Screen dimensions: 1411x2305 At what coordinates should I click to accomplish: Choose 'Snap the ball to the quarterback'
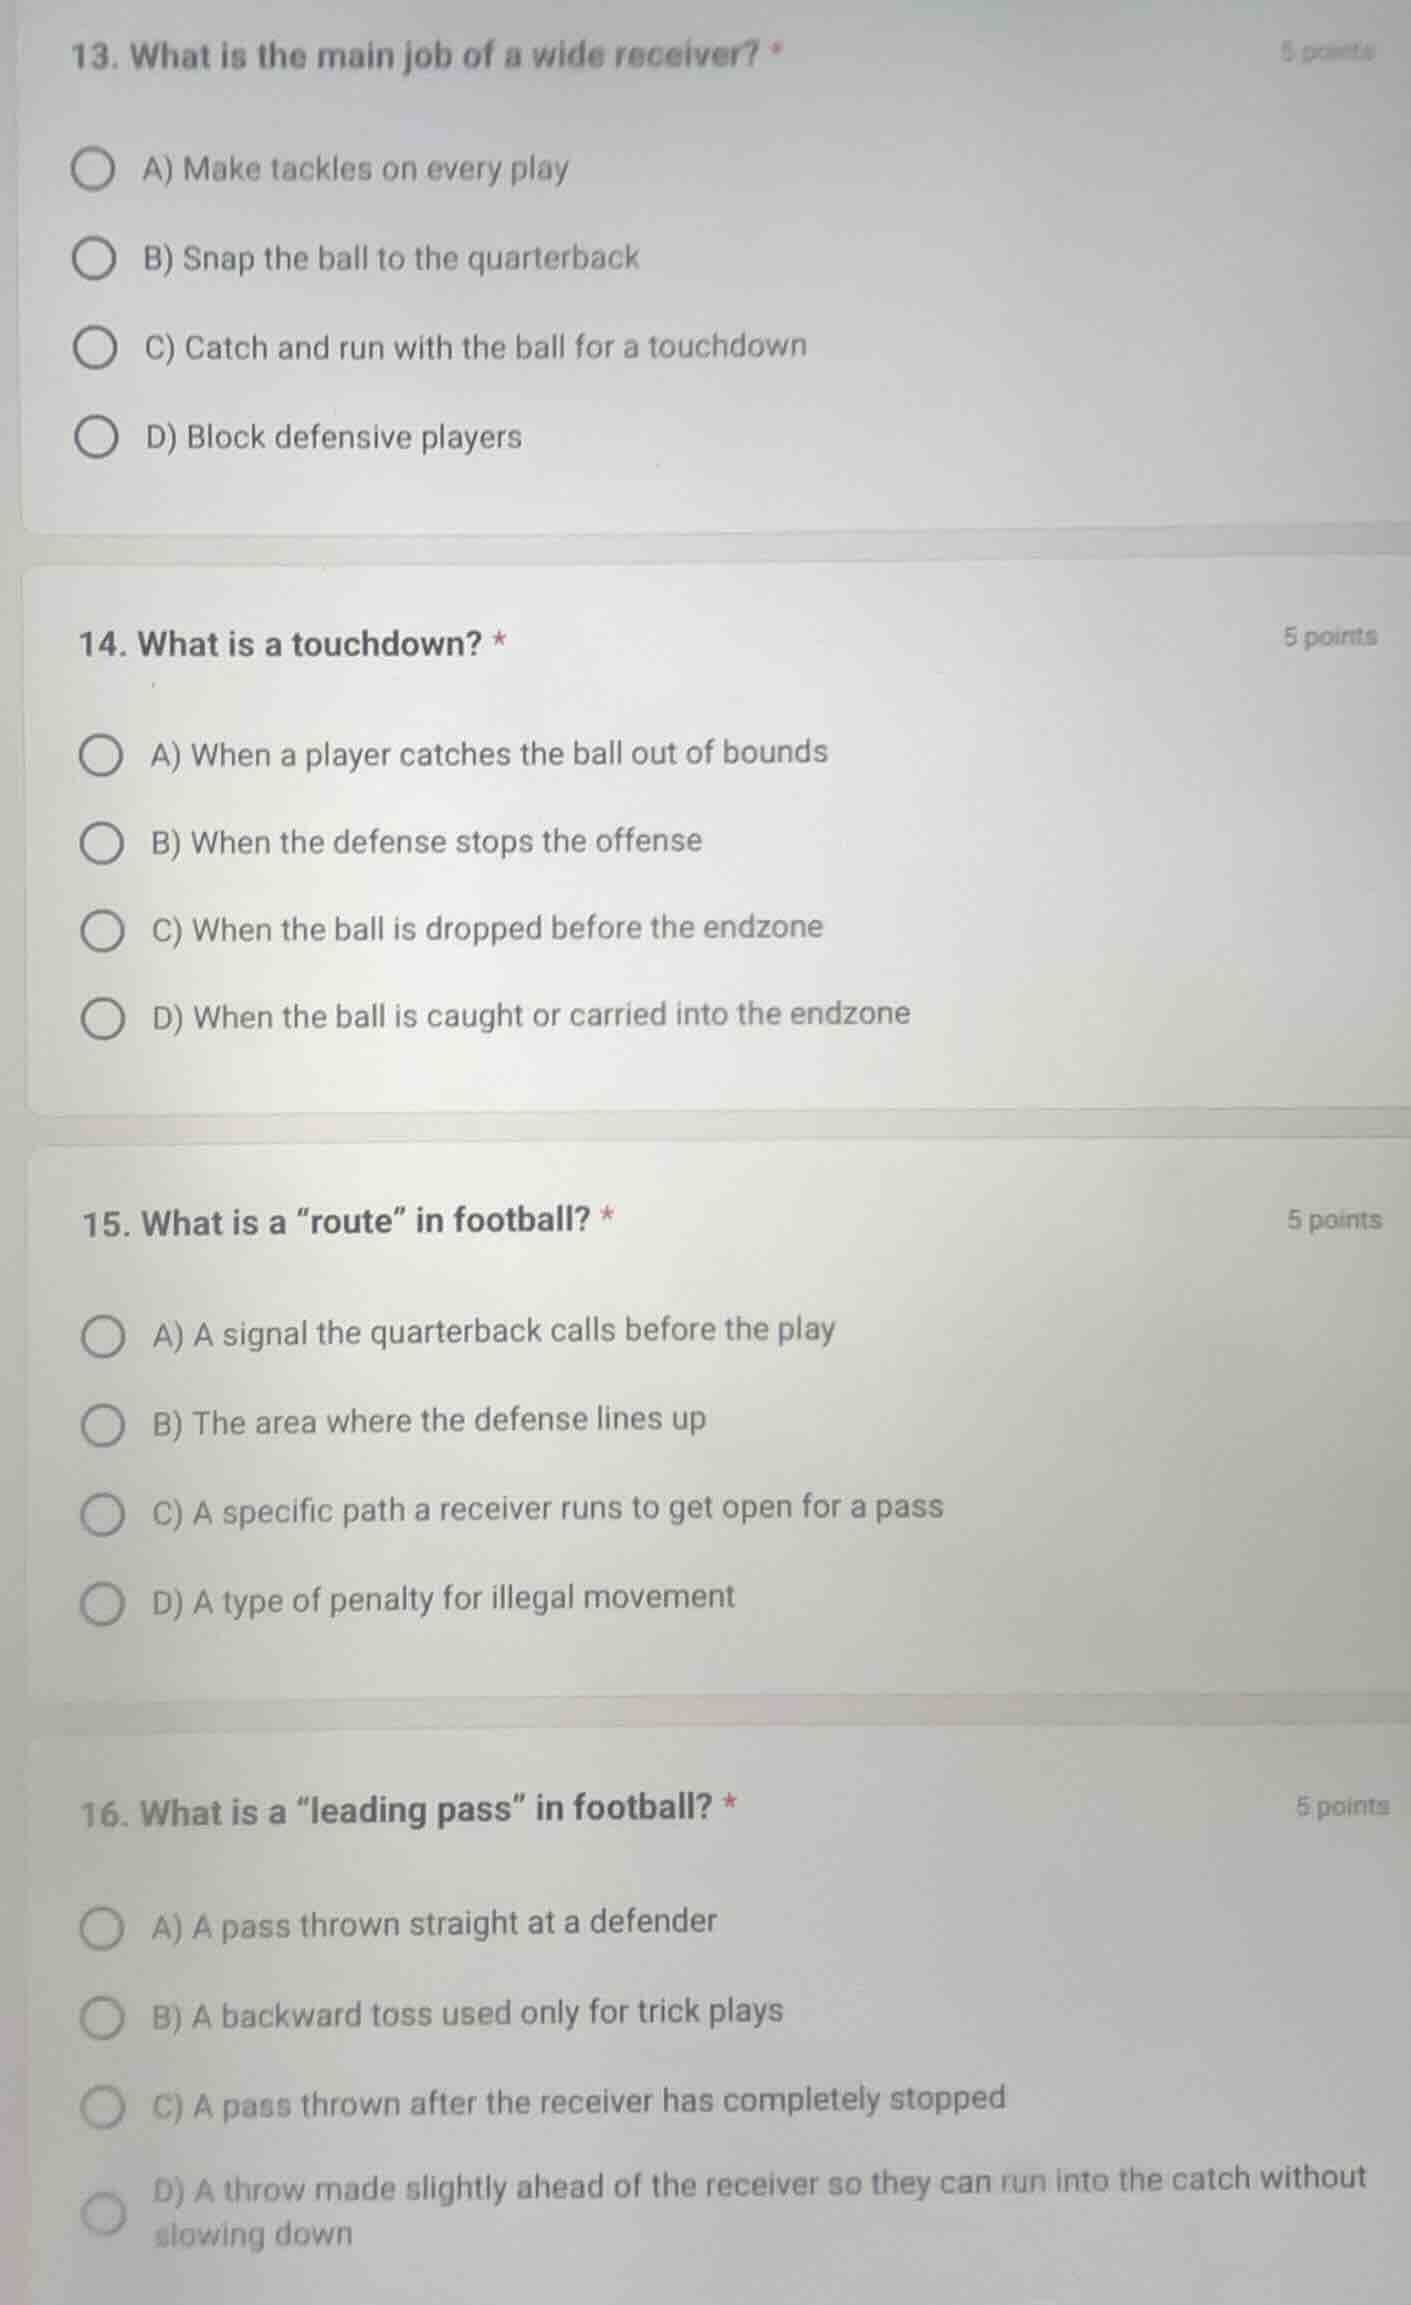(x=95, y=259)
